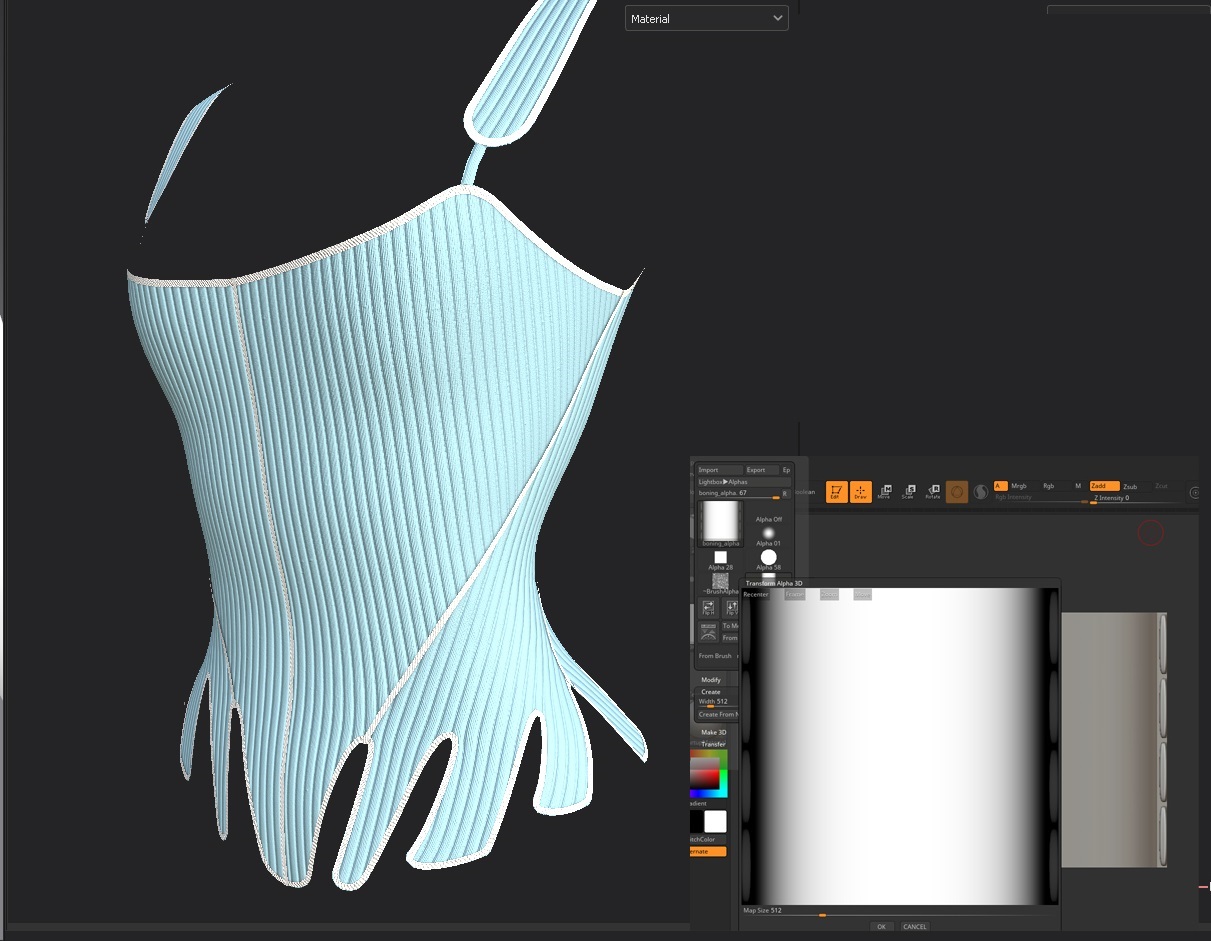Switch to the Move transform tool
The width and height of the screenshot is (1211, 941).
[884, 492]
